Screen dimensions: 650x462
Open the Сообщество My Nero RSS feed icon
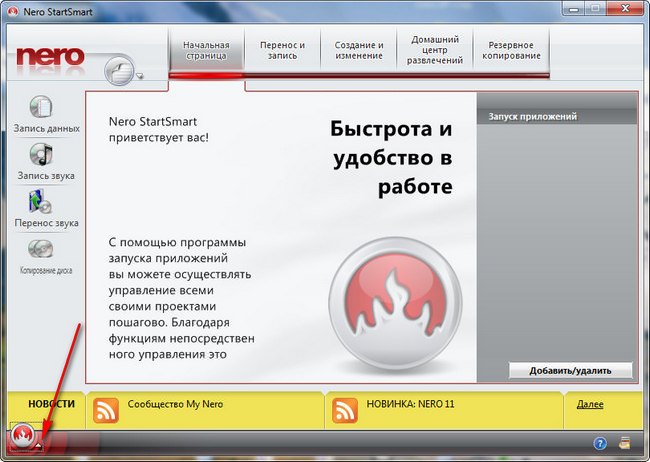coord(106,411)
